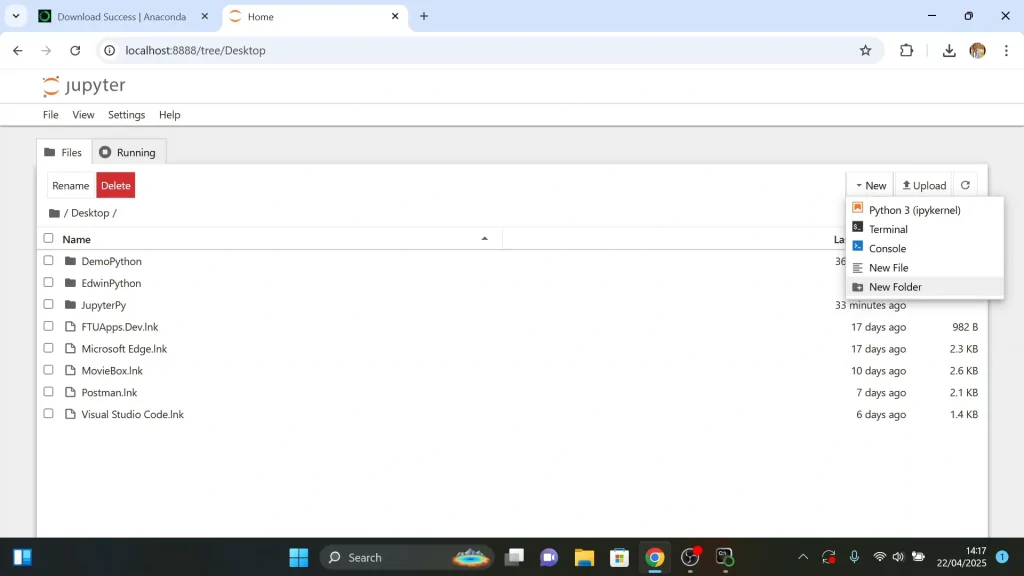Reload the page in Chrome

(x=75, y=50)
